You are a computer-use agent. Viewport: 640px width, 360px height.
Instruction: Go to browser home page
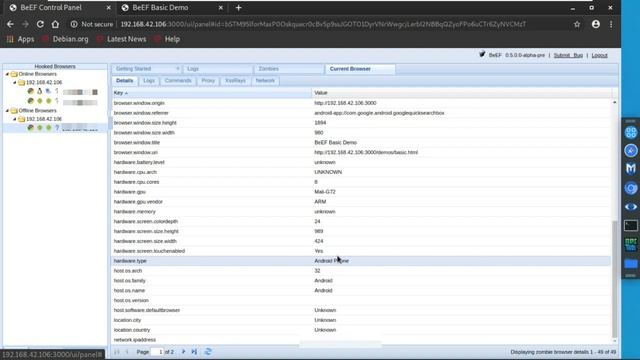(55, 24)
